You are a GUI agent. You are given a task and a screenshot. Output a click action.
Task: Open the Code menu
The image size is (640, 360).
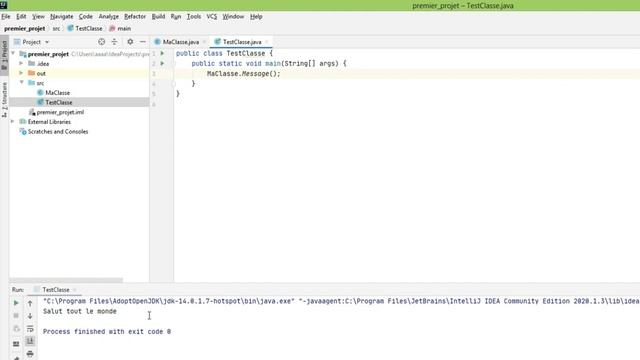click(x=86, y=17)
